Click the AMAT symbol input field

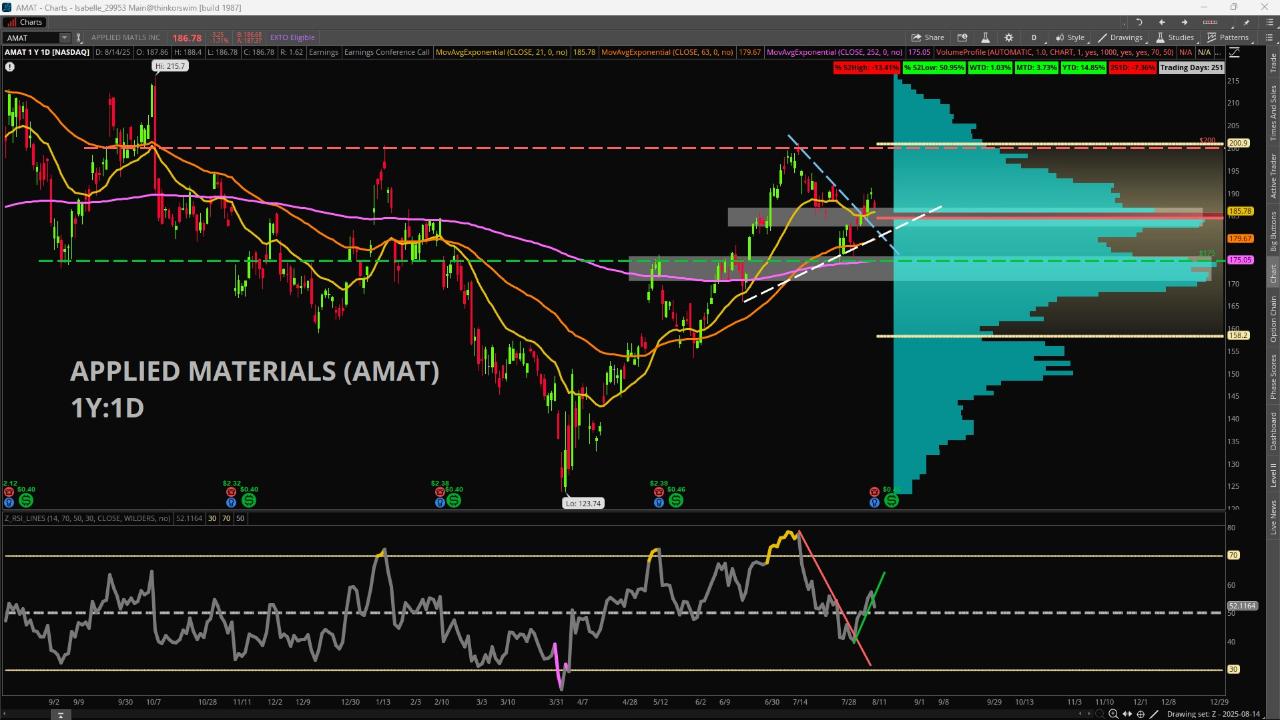click(30, 38)
